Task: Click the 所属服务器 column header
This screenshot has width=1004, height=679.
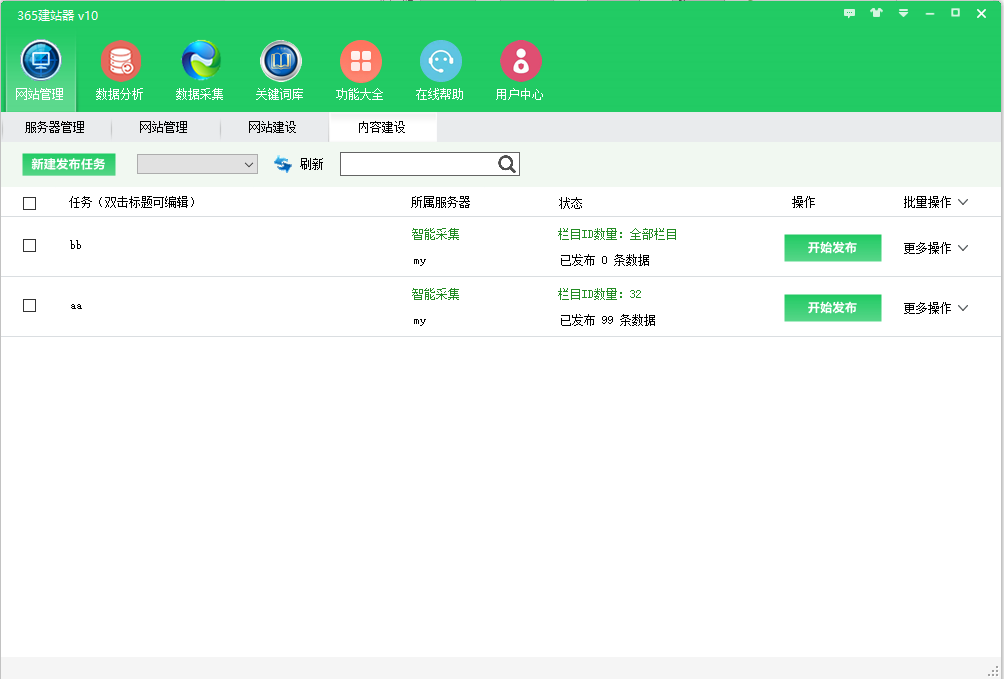Action: (x=441, y=202)
